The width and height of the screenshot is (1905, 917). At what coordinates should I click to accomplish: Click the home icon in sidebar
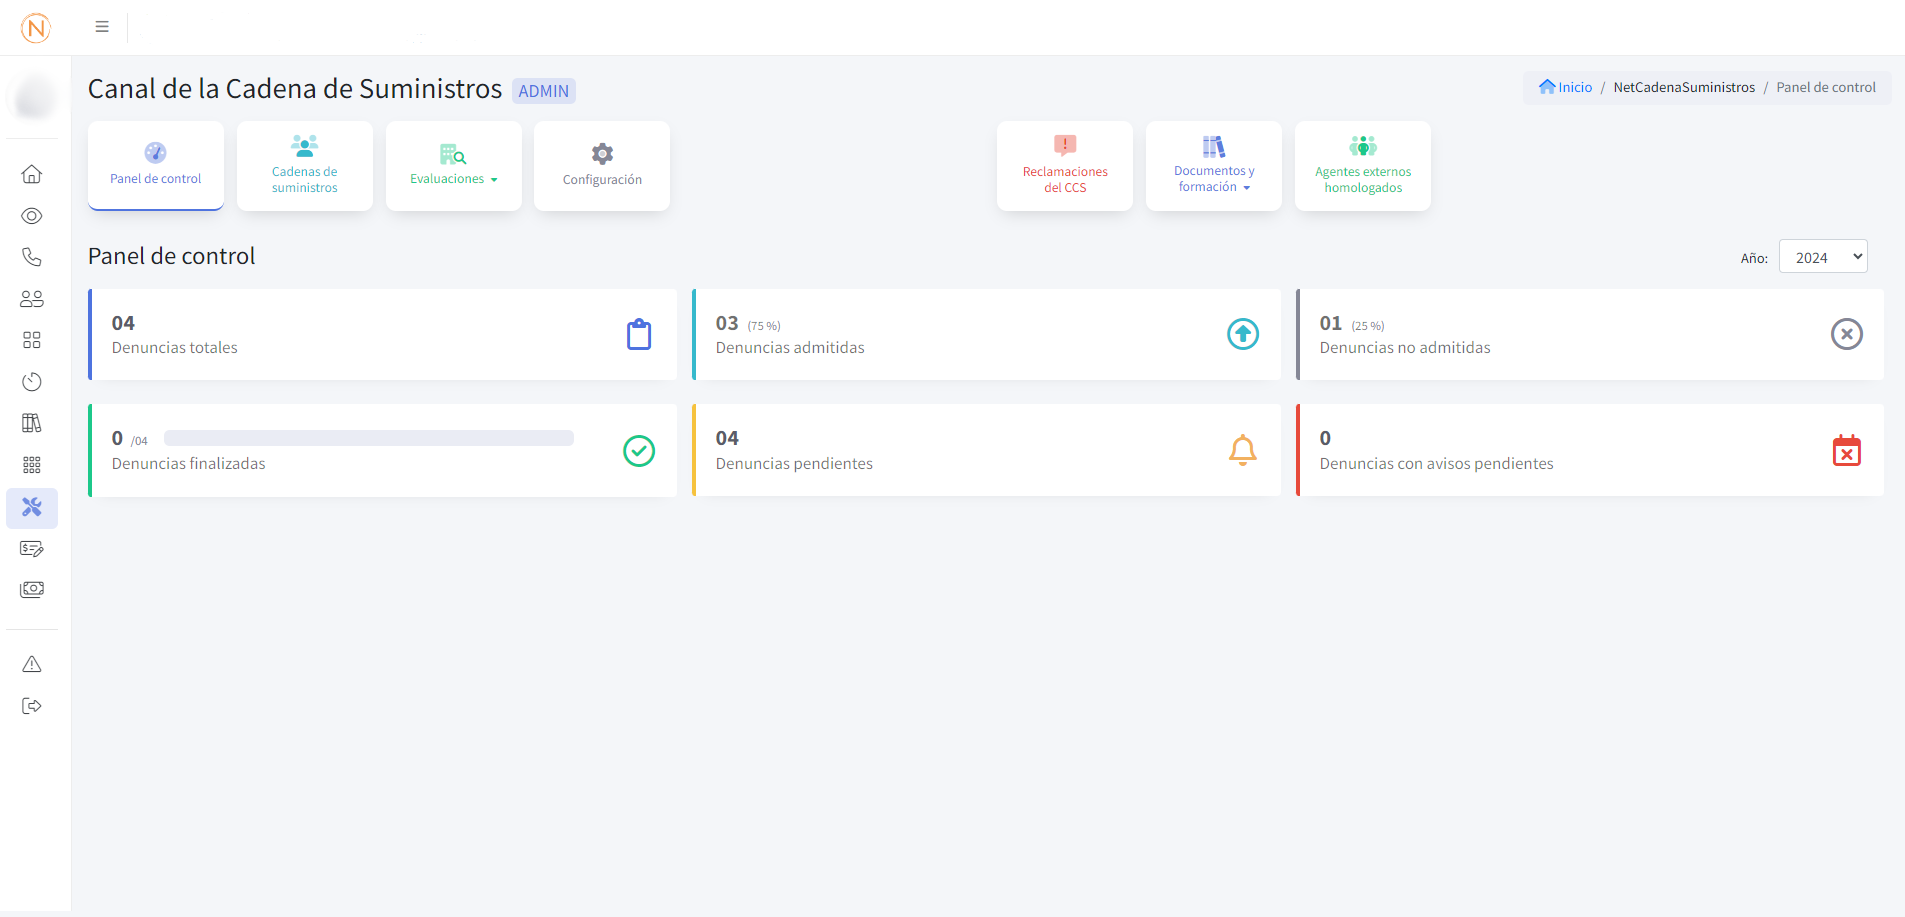point(32,174)
